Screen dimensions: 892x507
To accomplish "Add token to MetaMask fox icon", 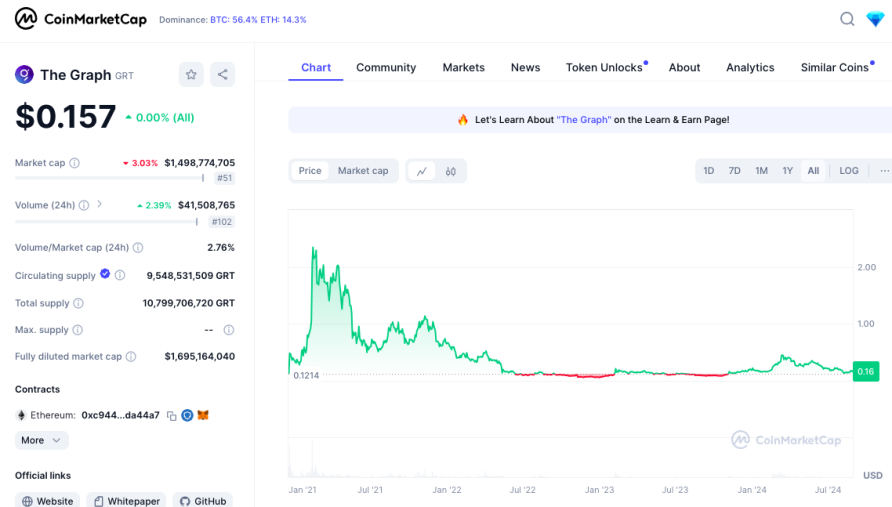I will tap(203, 415).
